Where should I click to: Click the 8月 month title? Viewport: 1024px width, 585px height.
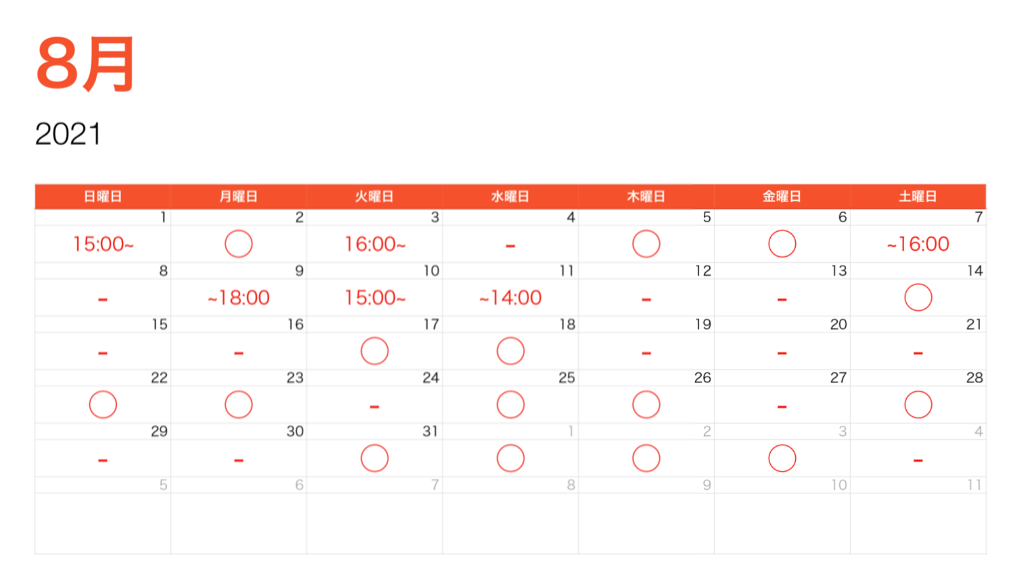(86, 65)
